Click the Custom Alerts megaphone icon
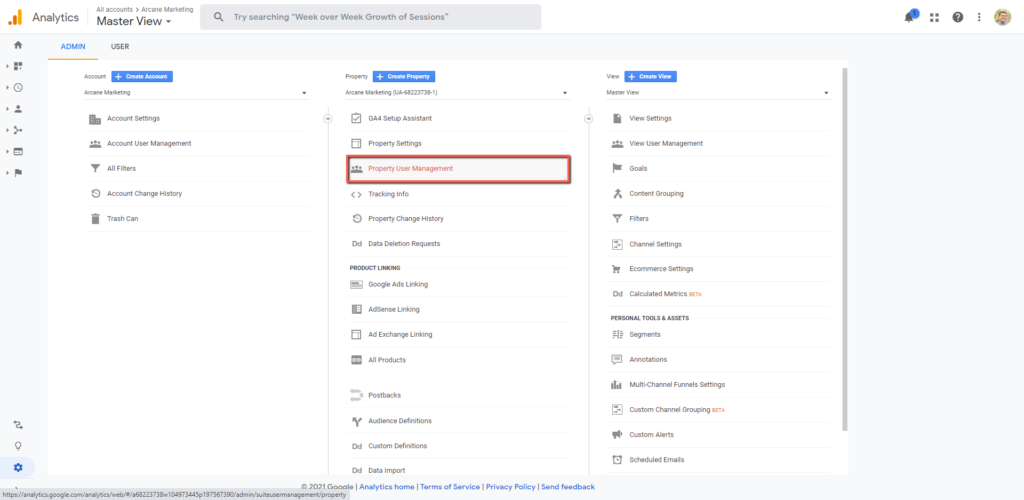1024x500 pixels. (616, 435)
